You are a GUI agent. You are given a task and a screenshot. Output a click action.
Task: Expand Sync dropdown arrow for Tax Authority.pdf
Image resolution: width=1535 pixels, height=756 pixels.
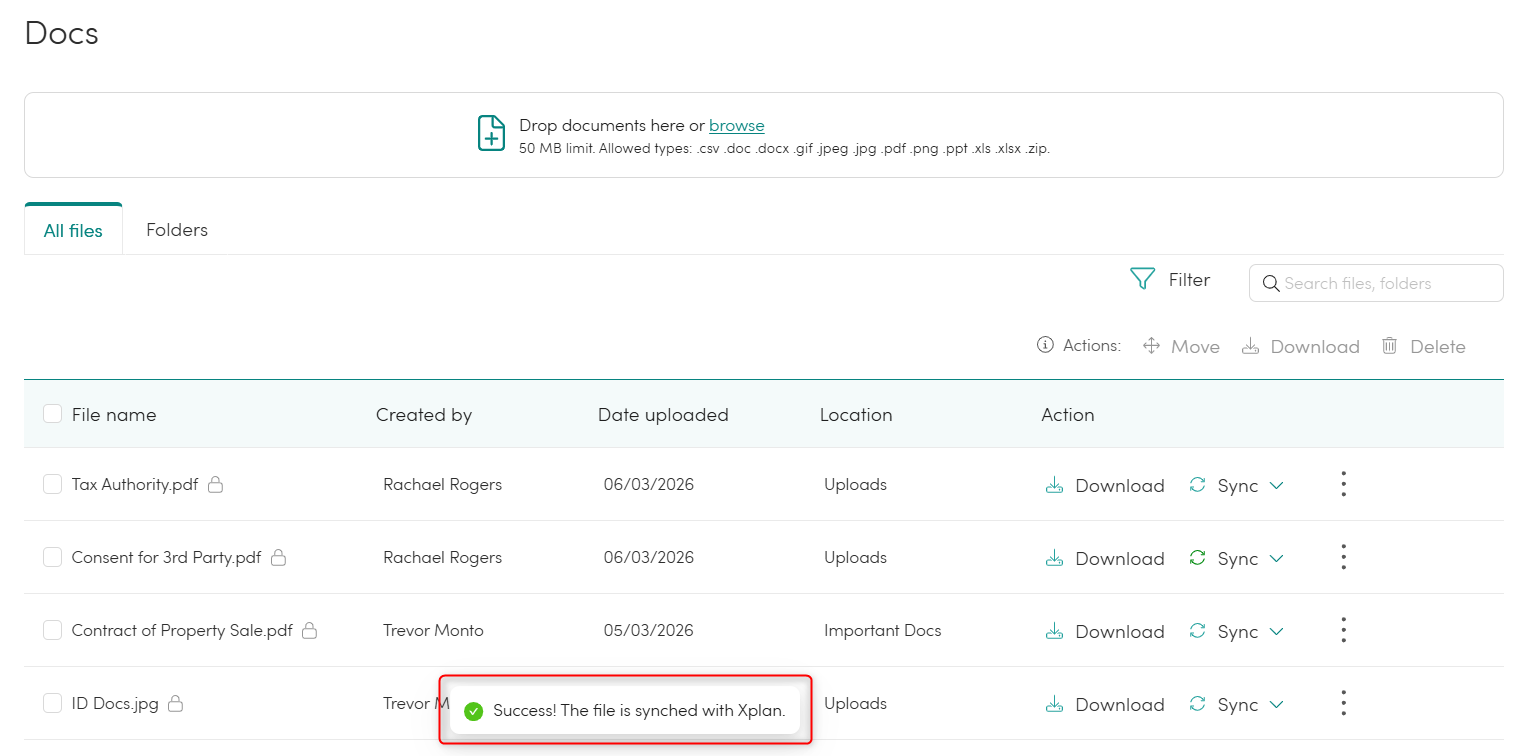tap(1276, 486)
